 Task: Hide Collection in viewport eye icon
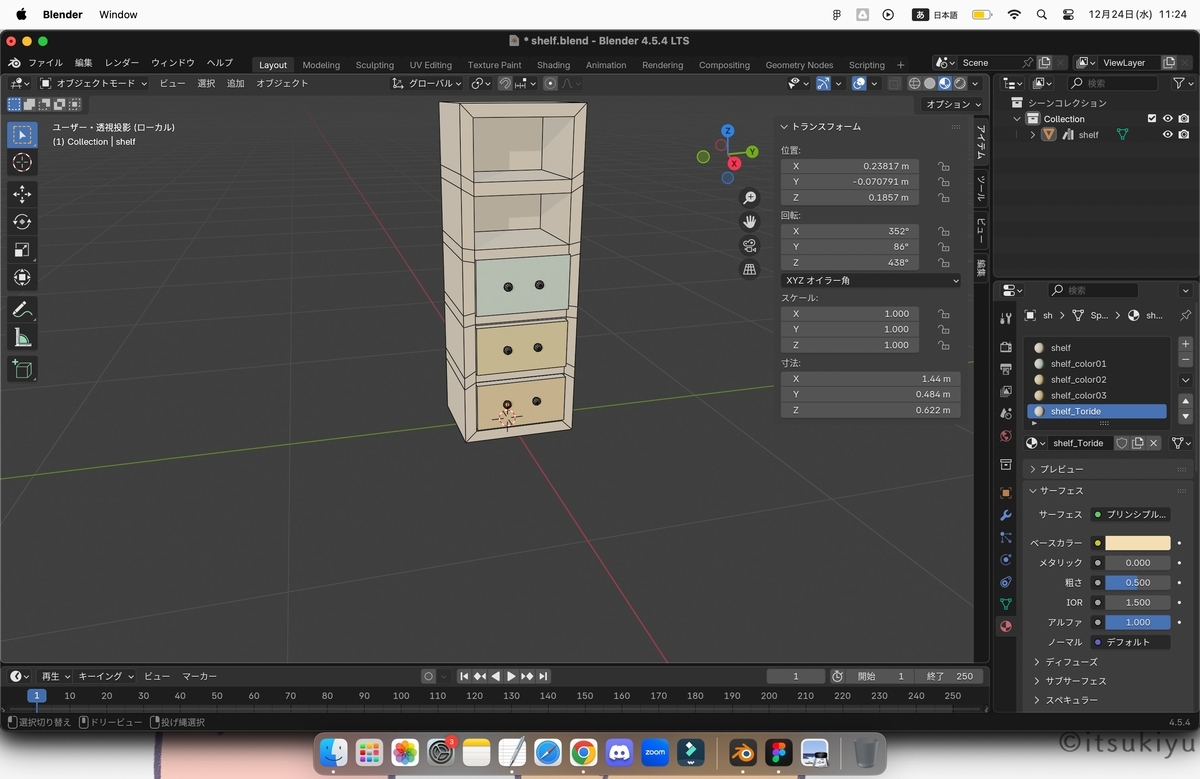click(1167, 119)
